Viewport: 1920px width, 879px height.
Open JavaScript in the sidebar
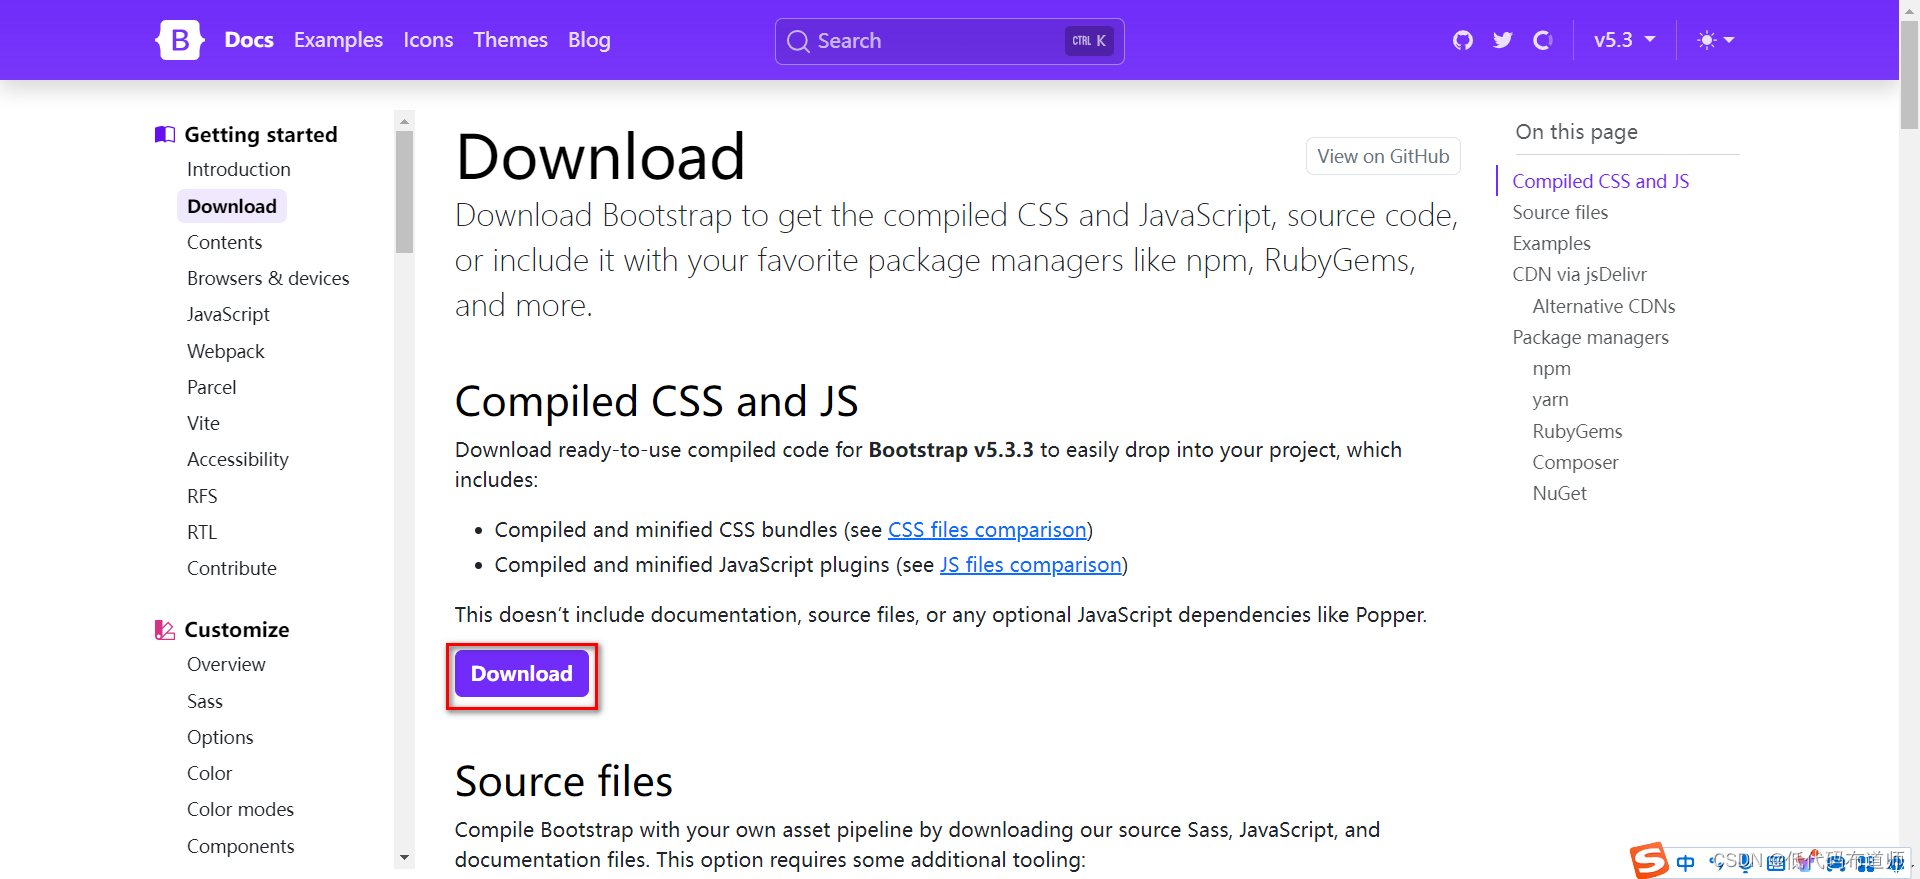(228, 315)
